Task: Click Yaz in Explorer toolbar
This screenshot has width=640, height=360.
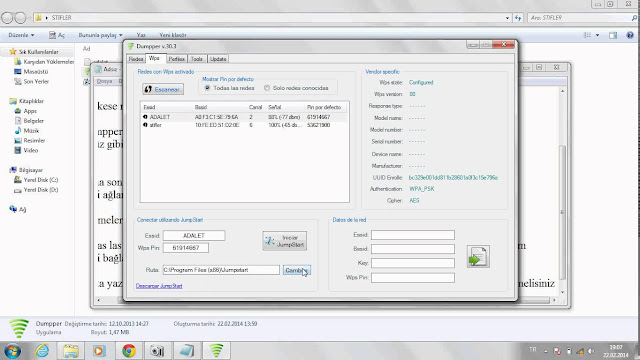Action: pyautogui.click(x=141, y=35)
